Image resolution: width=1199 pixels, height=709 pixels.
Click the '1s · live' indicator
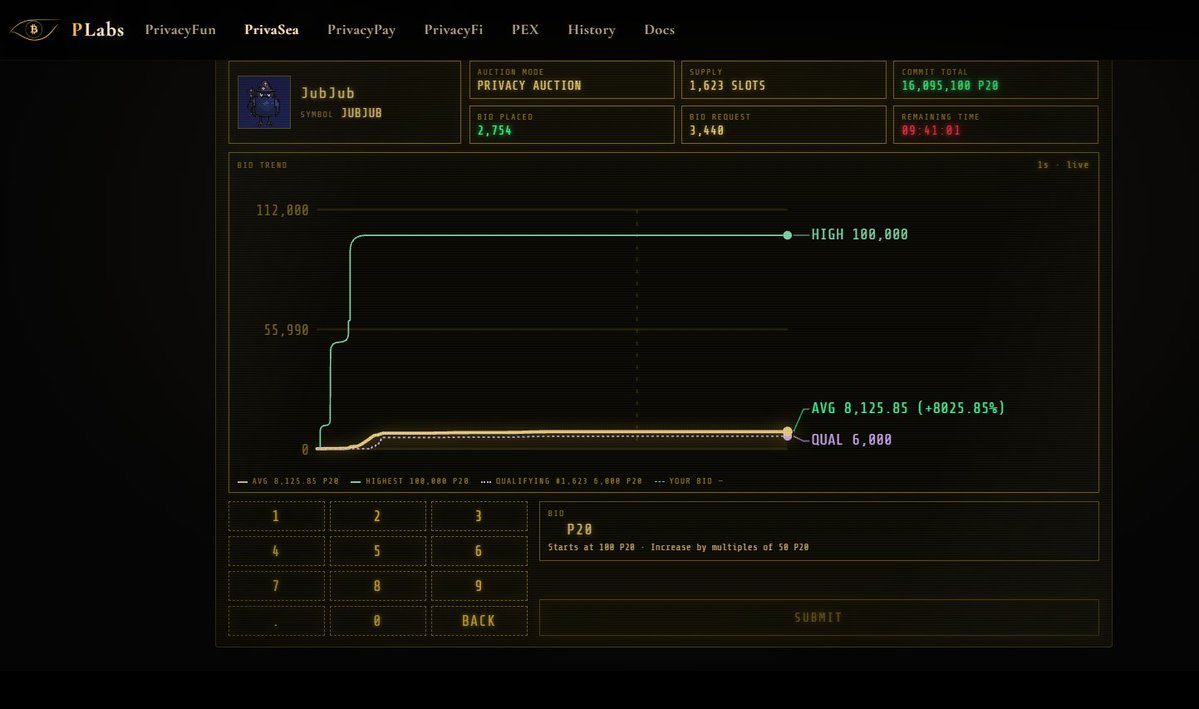coord(1063,165)
